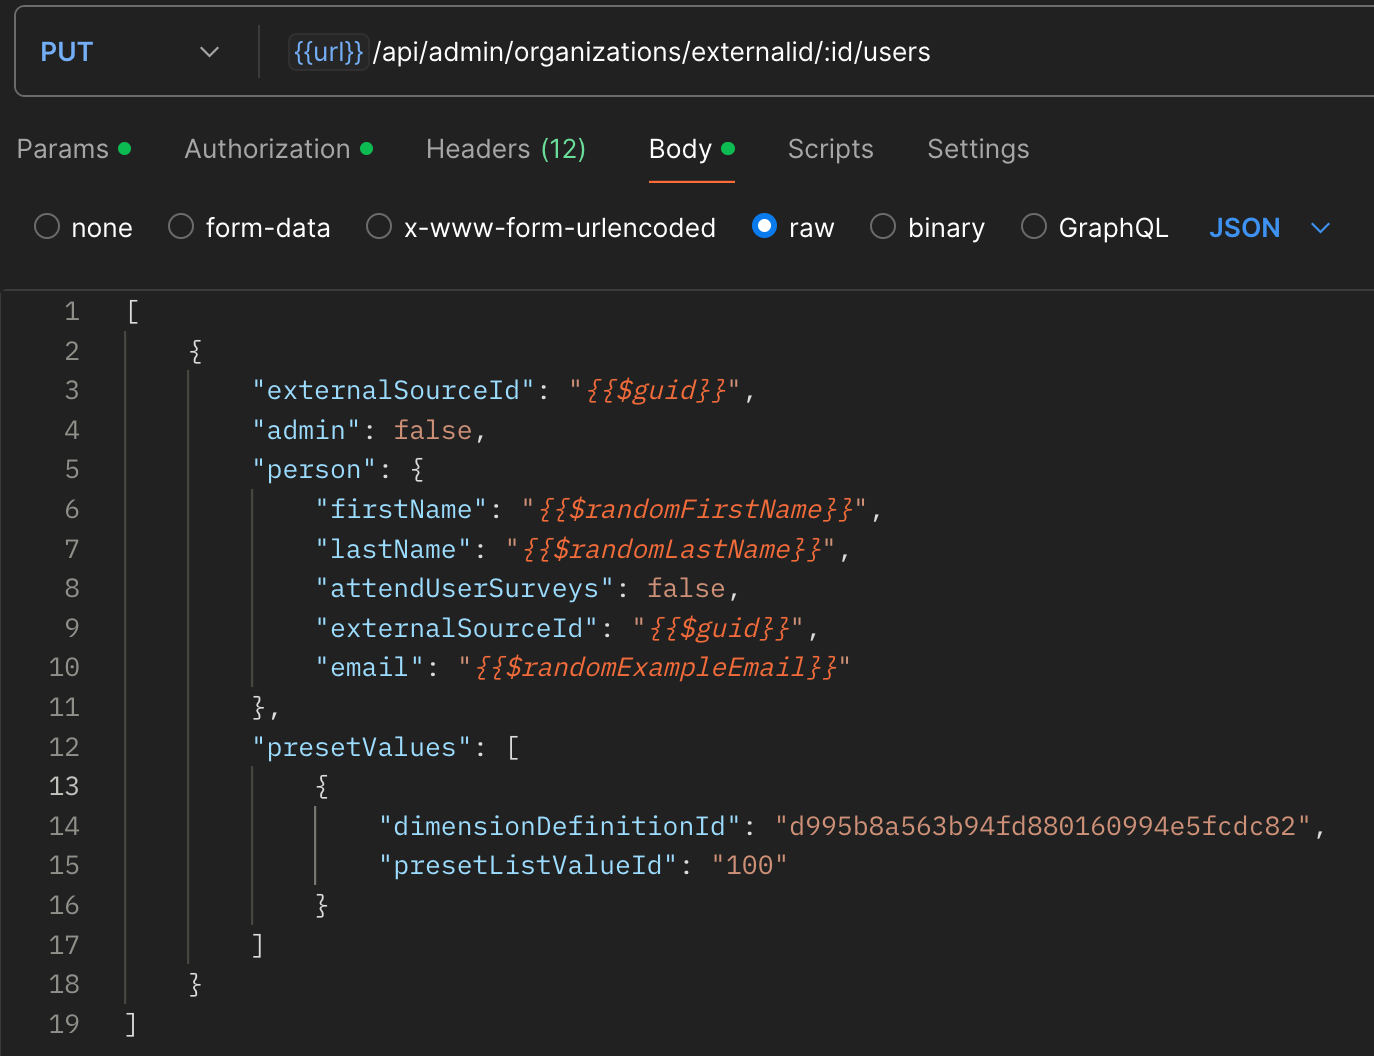This screenshot has height=1056, width=1374.
Task: Click the {{$randomFirstName}} variable
Action: 695,509
